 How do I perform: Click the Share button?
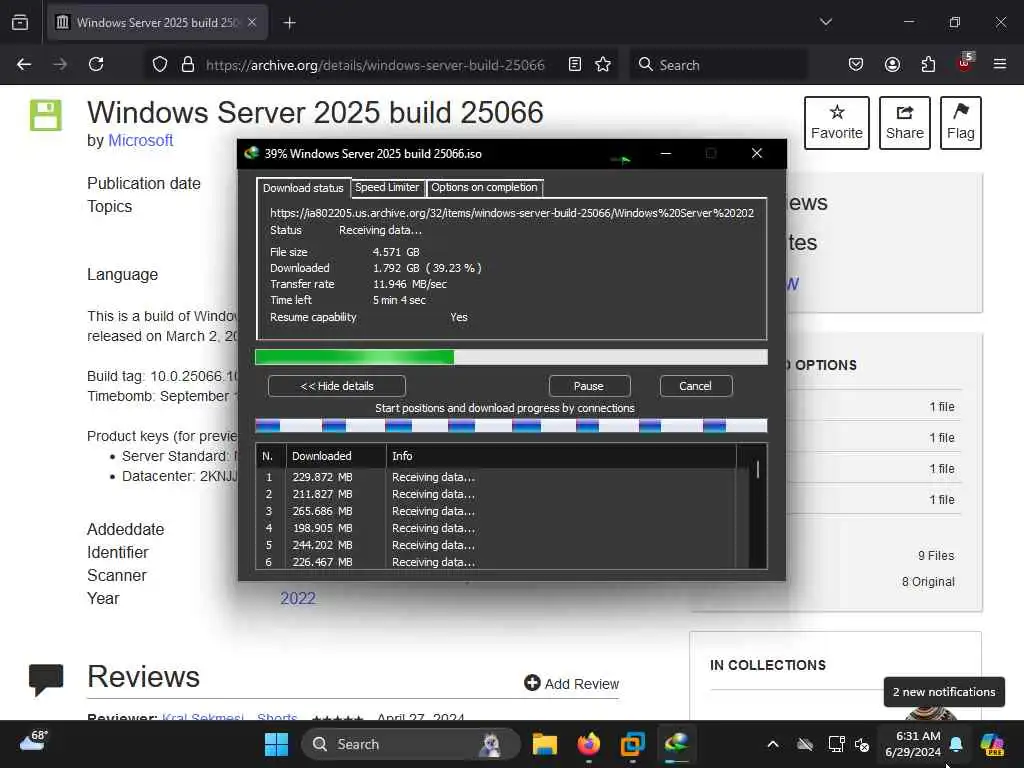tap(904, 123)
